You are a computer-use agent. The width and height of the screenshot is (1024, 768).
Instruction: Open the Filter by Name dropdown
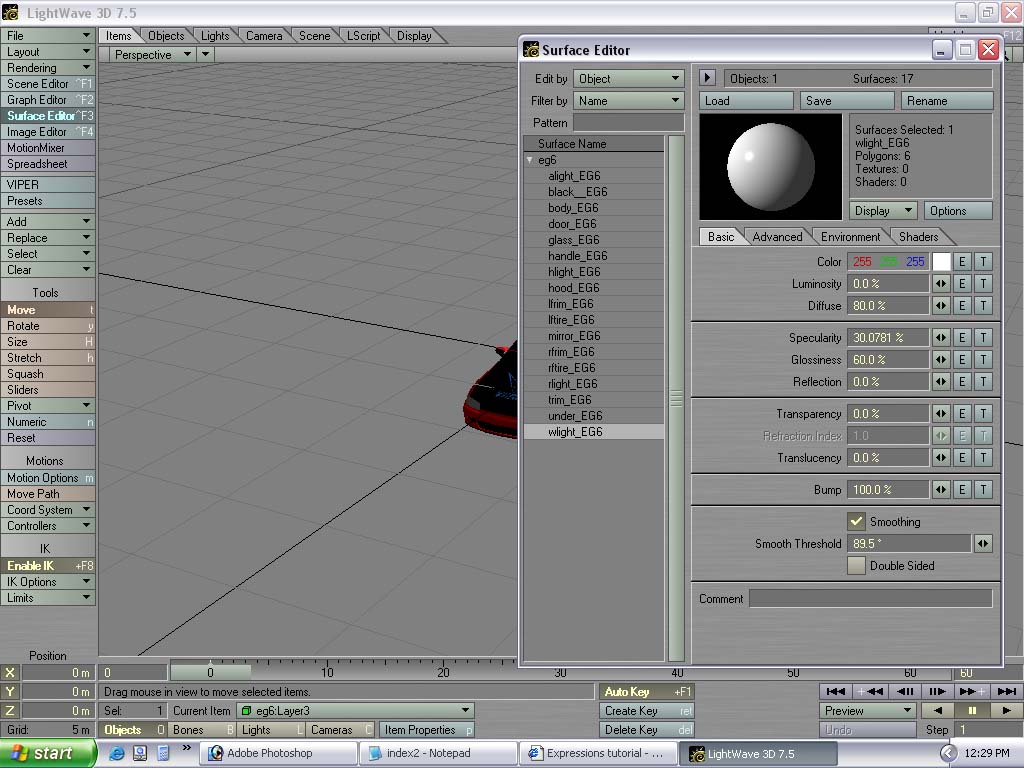tap(629, 101)
